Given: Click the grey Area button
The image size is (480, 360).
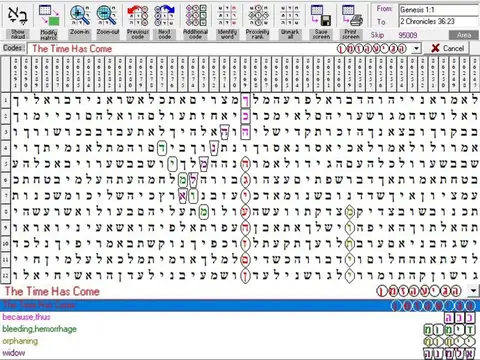Looking at the screenshot, I should [464, 35].
